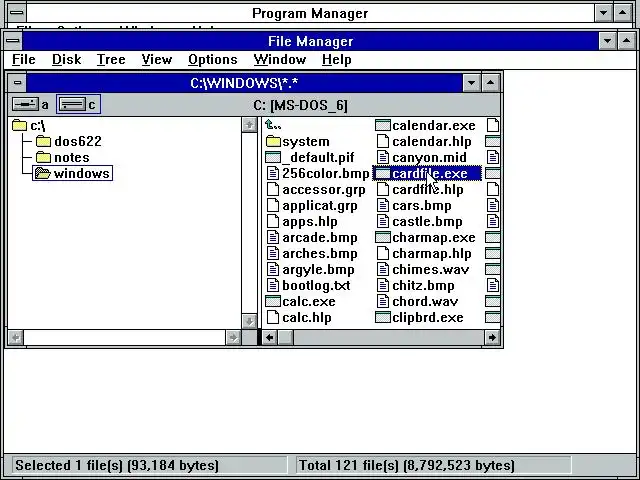Maximize the C:\WINDOWS\*.* child window
This screenshot has height=480, width=640.
[490, 83]
